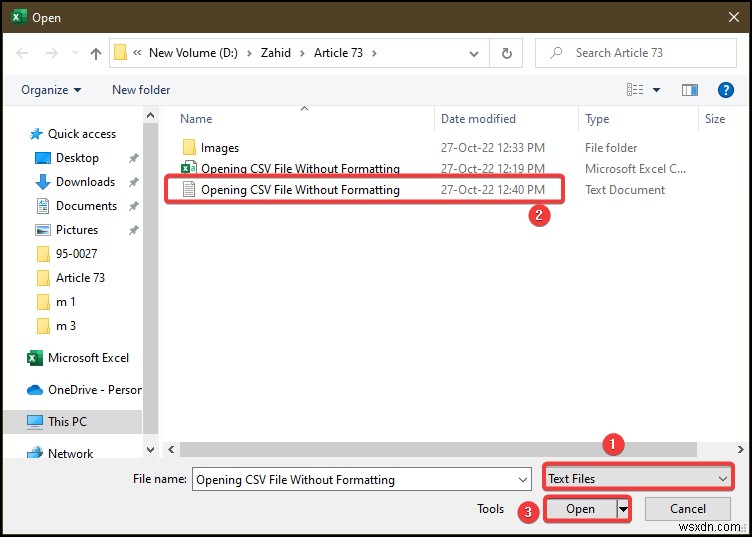Expand the chevron after Article 73 in path

pos(374,53)
